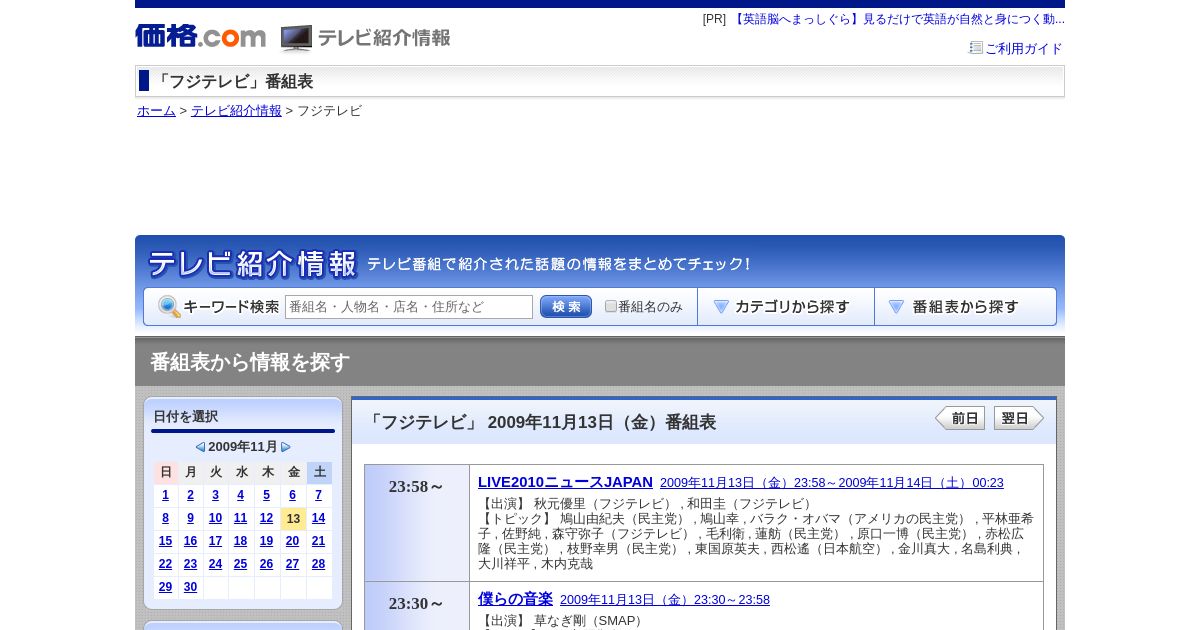Select November 2 in calendar
Screen dimensions: 1200x630
191,495
